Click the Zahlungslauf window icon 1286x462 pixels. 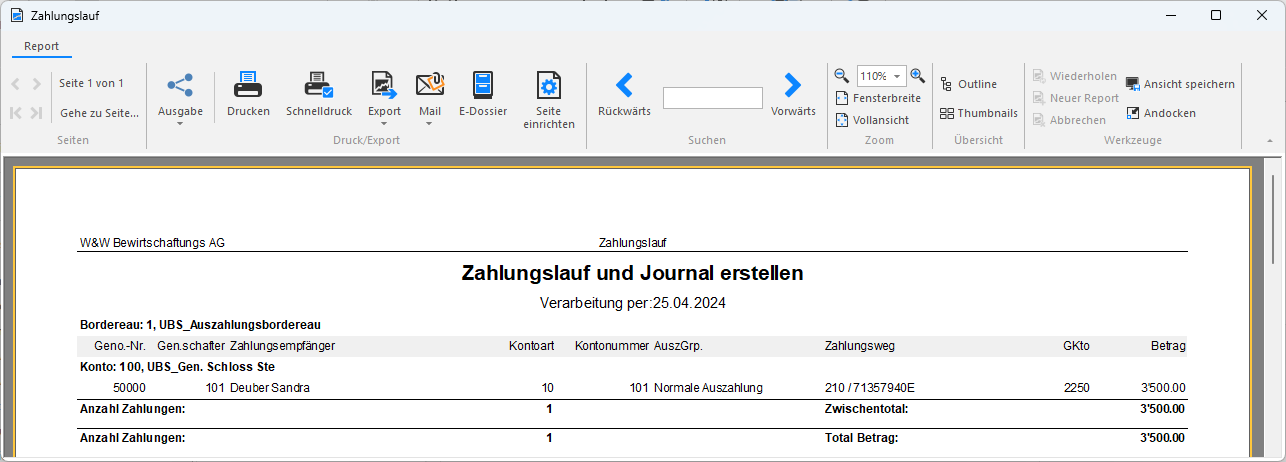coord(16,15)
